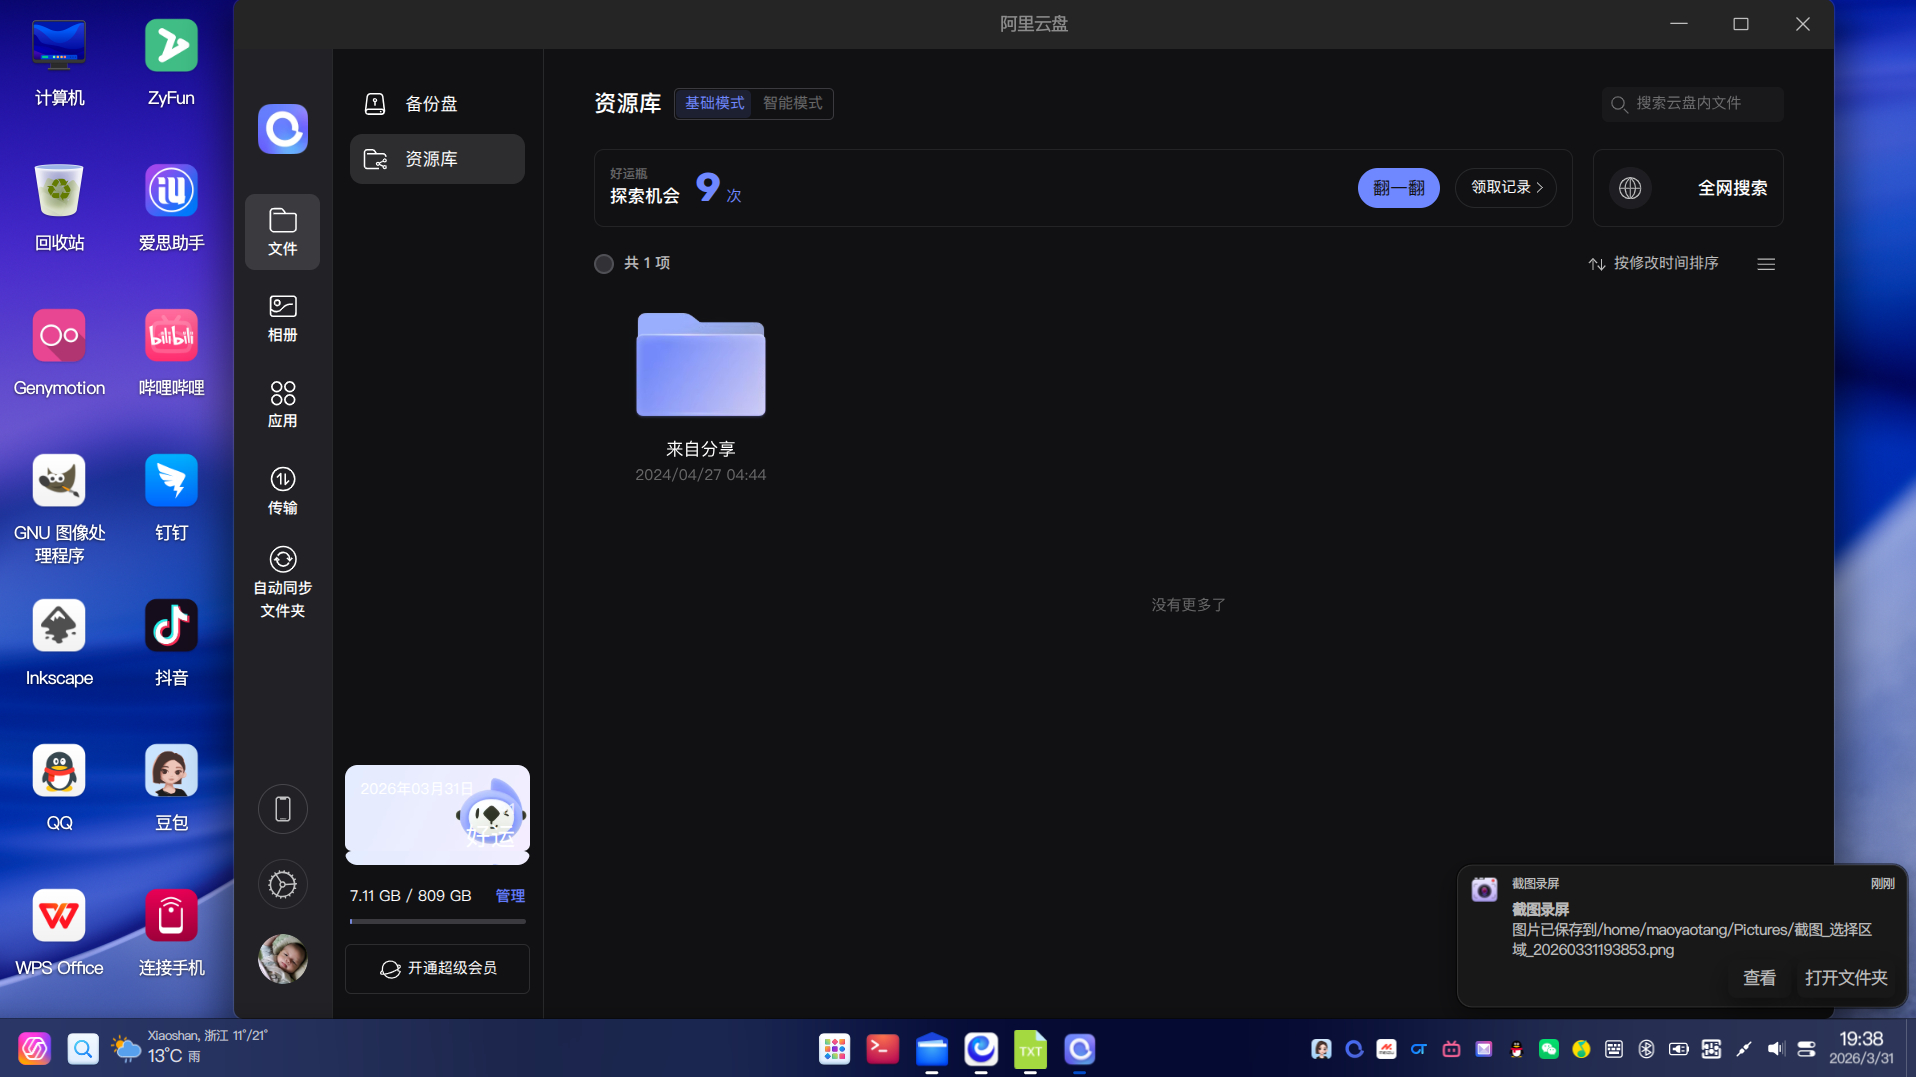Click 开通超级会员 button
The height and width of the screenshot is (1077, 1916).
[437, 968]
